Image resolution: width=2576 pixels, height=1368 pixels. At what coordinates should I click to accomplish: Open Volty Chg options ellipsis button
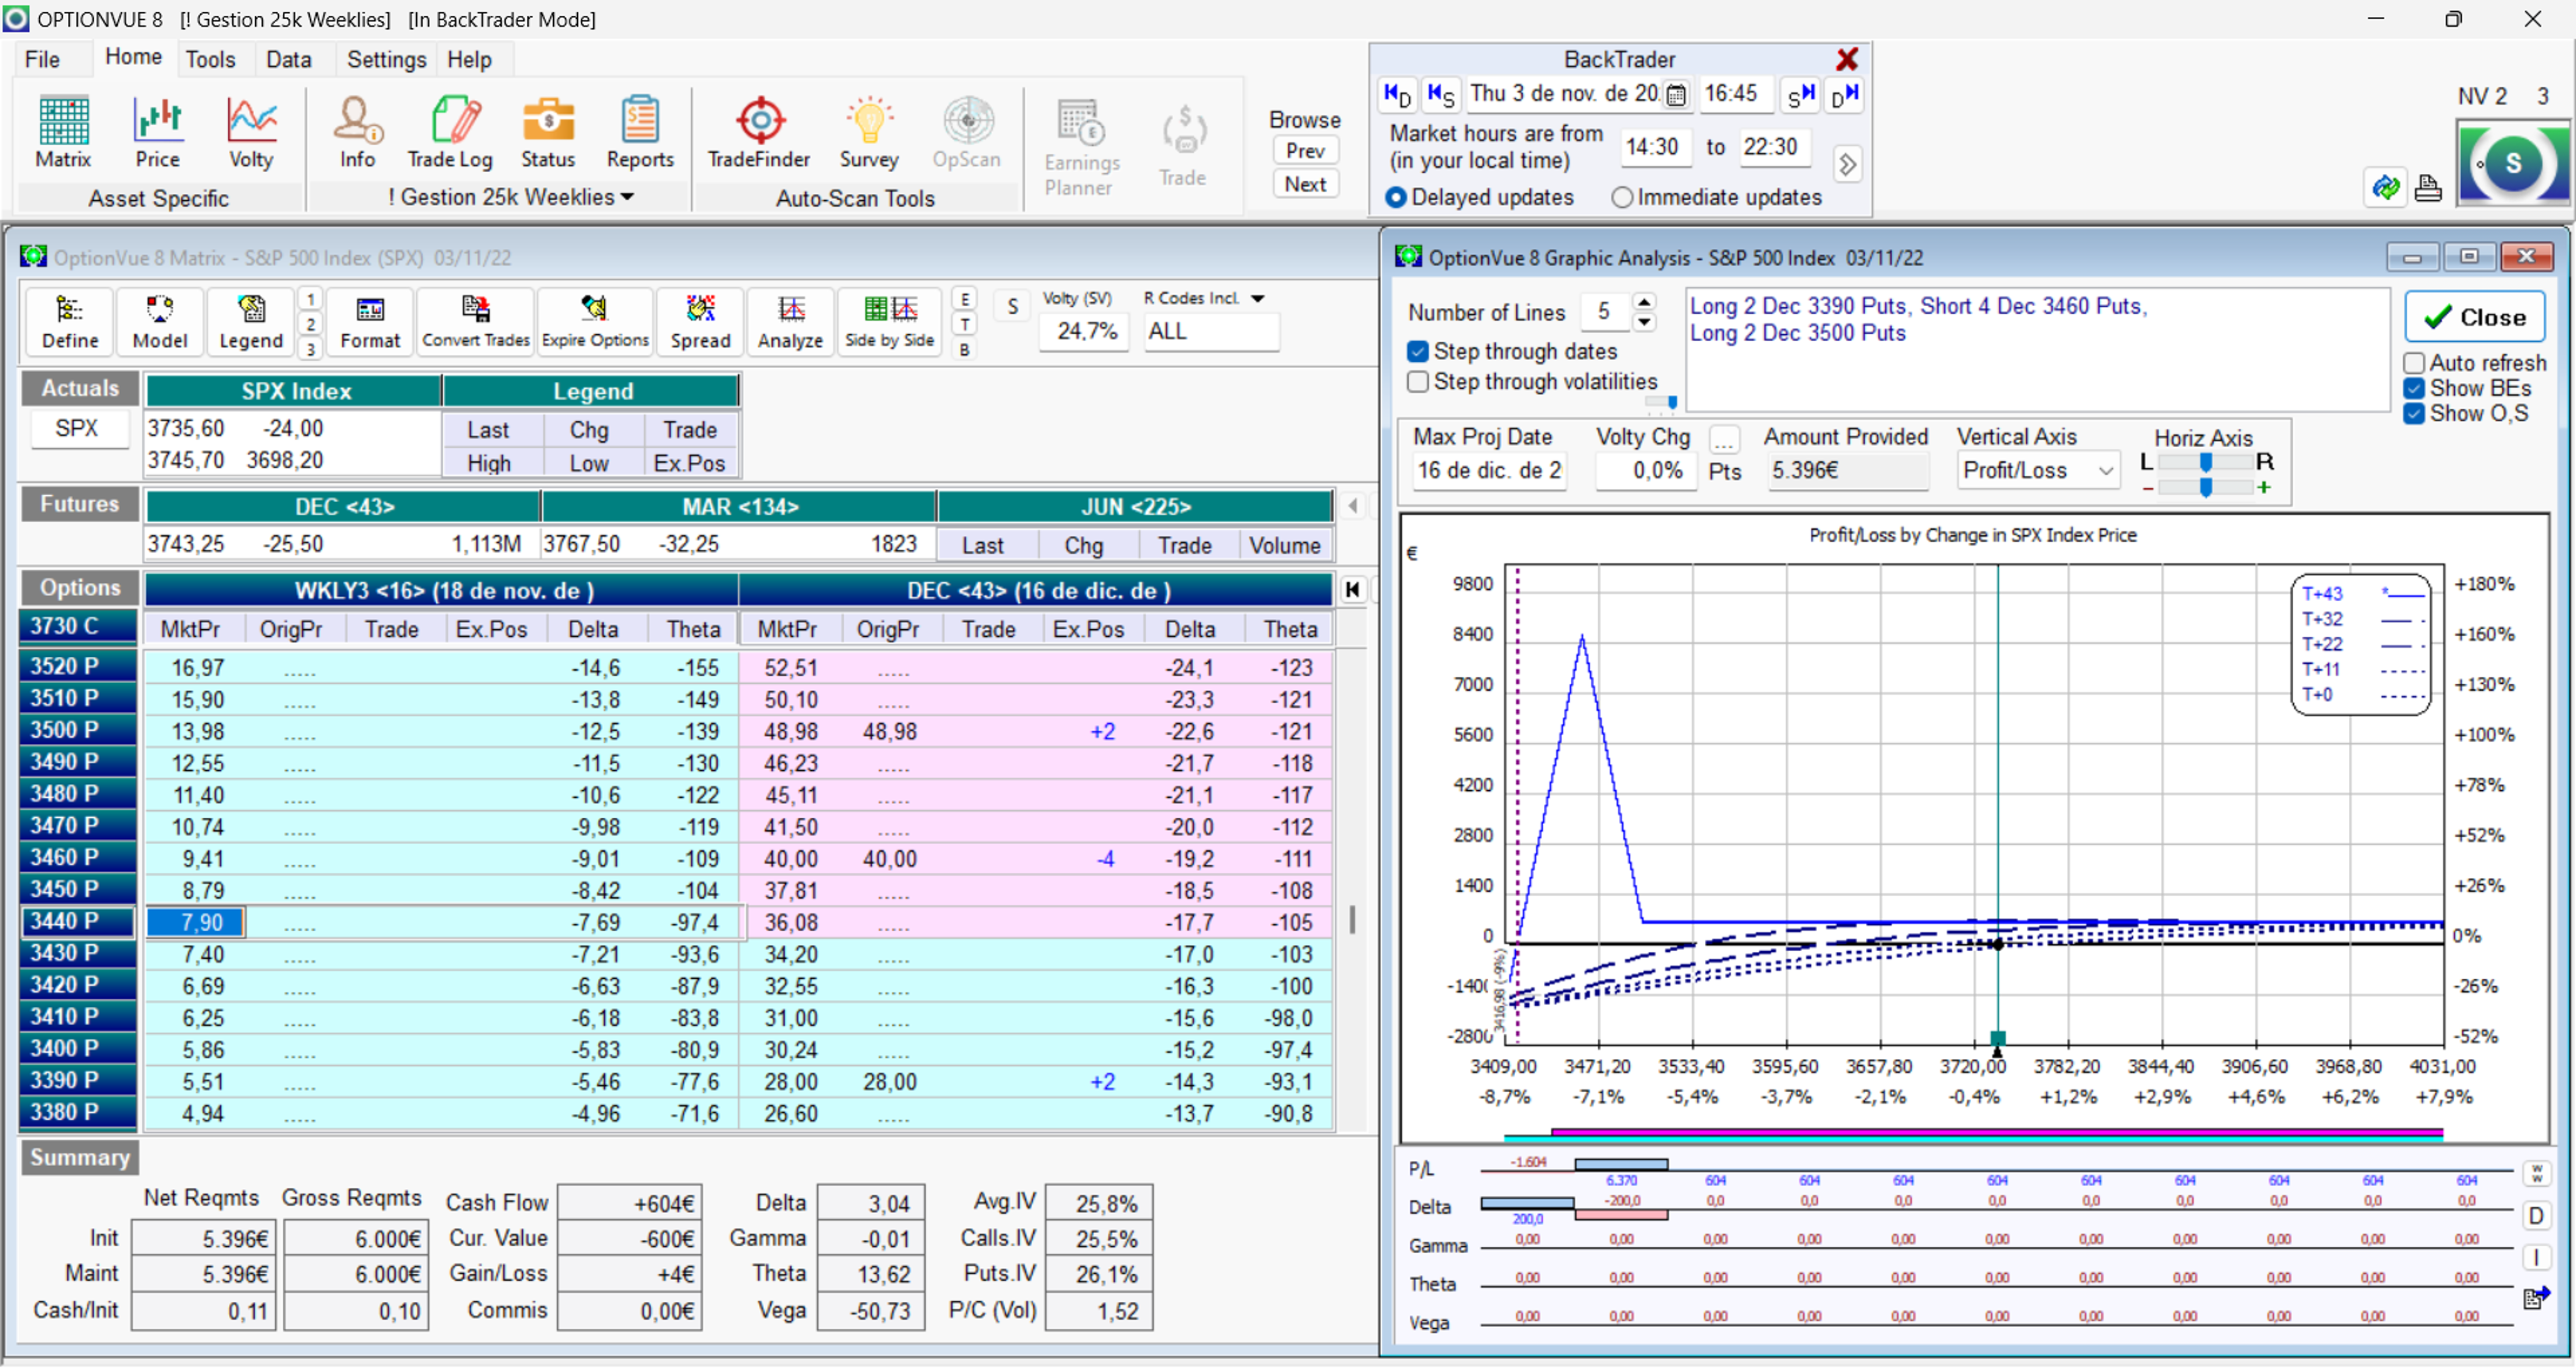[1724, 440]
